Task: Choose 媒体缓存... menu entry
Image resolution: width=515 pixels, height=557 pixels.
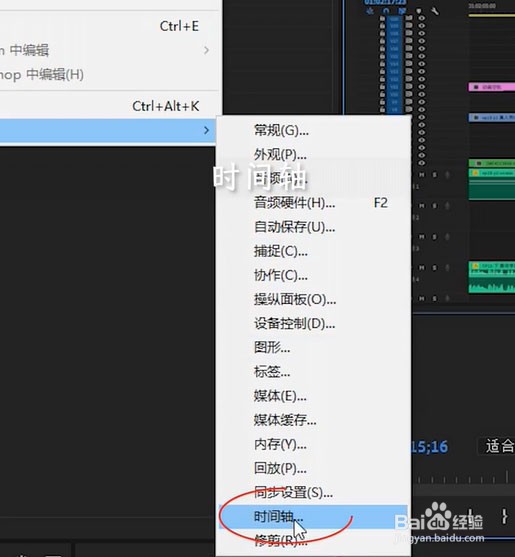Action: click(314, 420)
